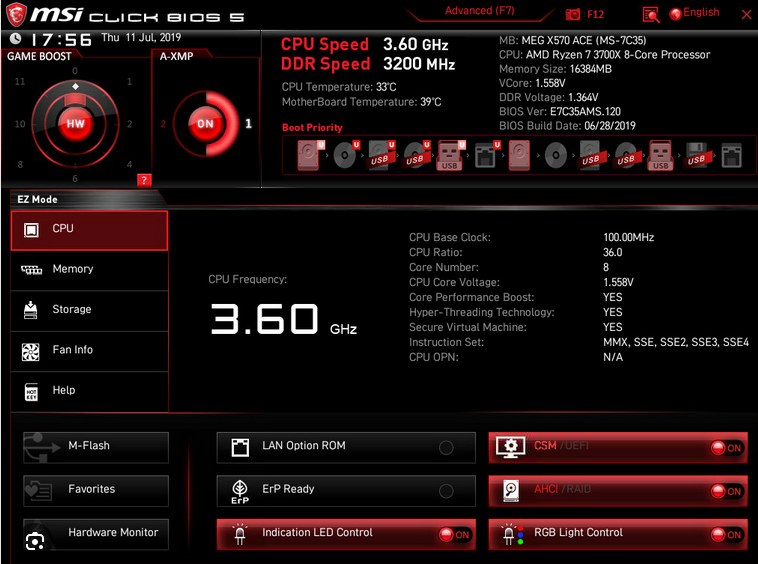
Task: Click the MB: MEG X570 ACE line
Action: (572, 41)
